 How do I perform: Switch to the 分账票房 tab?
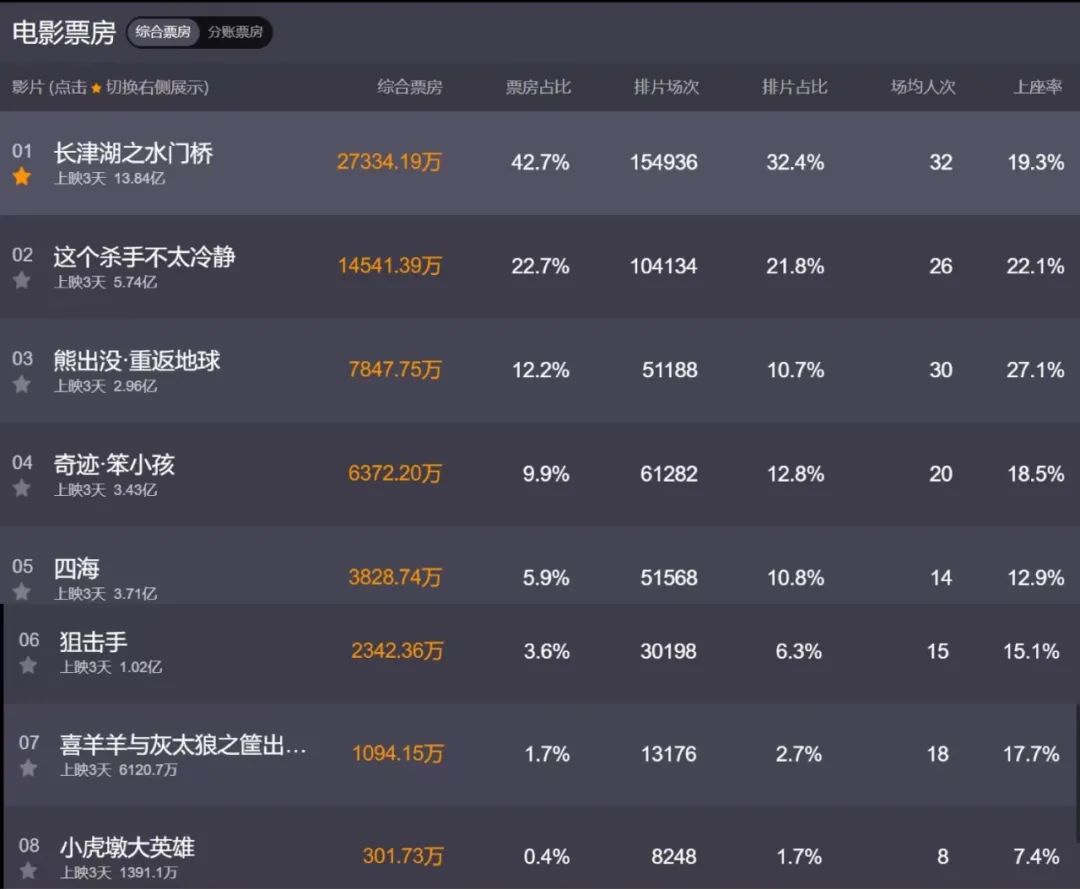(x=235, y=32)
